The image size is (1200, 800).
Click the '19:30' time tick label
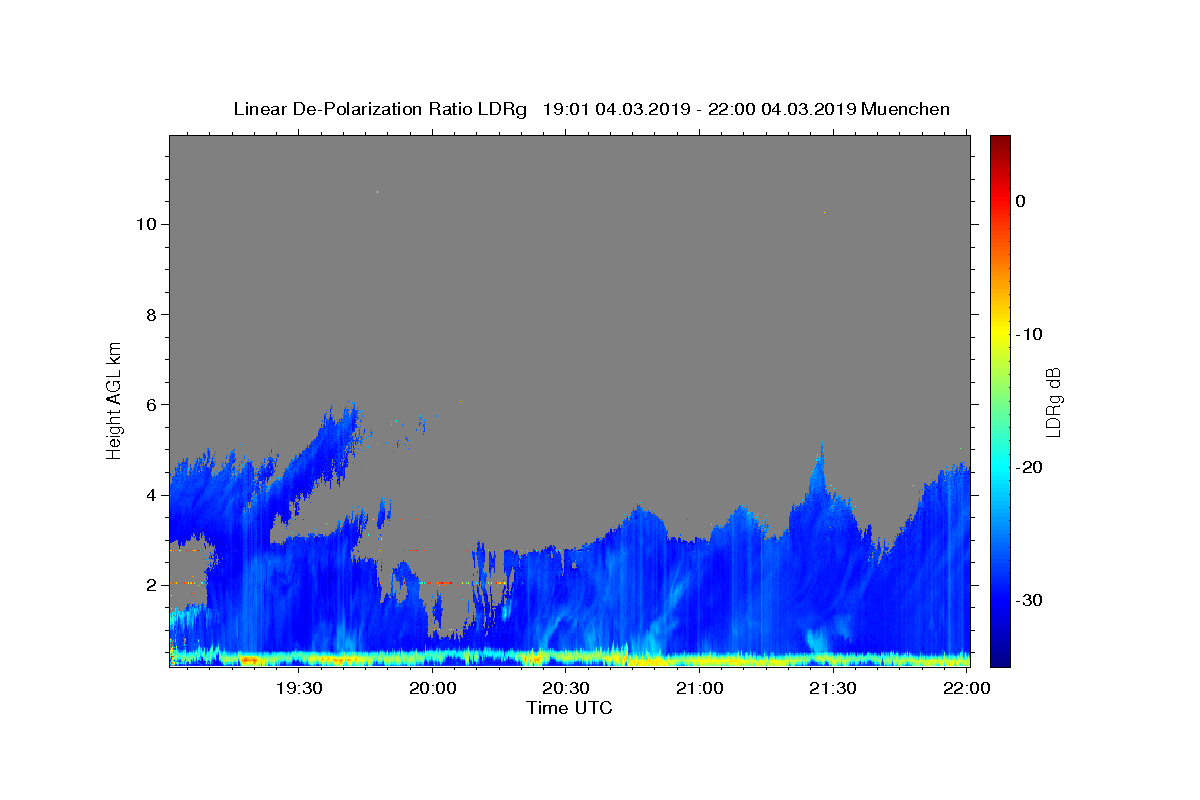(298, 688)
